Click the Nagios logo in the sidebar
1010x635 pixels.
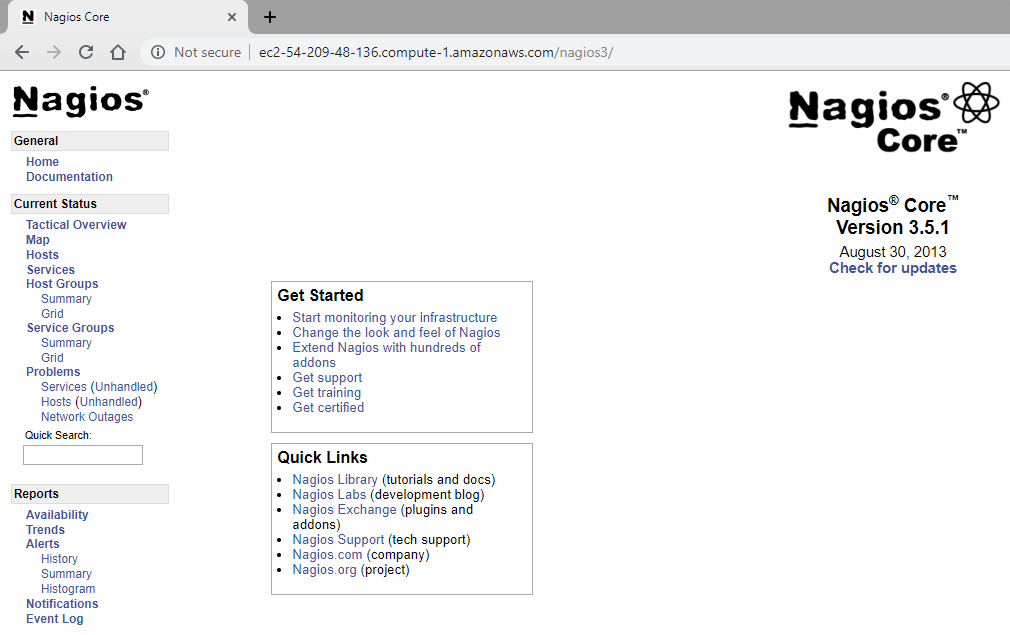(80, 101)
